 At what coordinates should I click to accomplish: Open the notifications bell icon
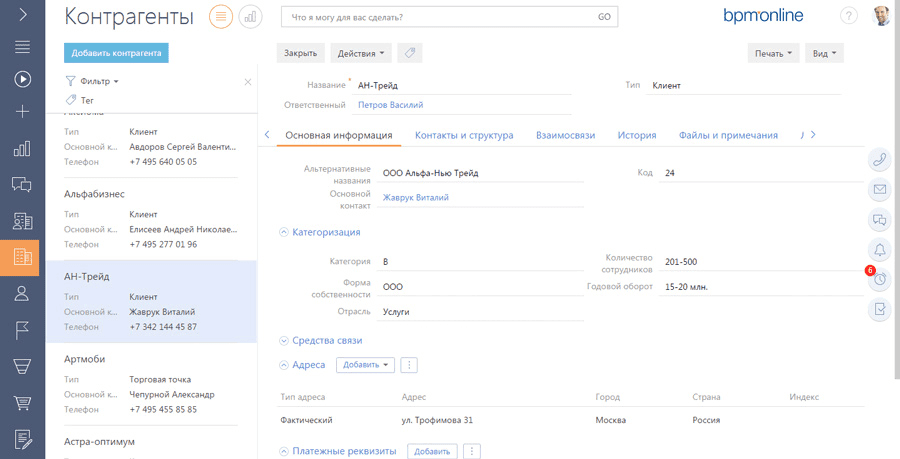point(879,250)
